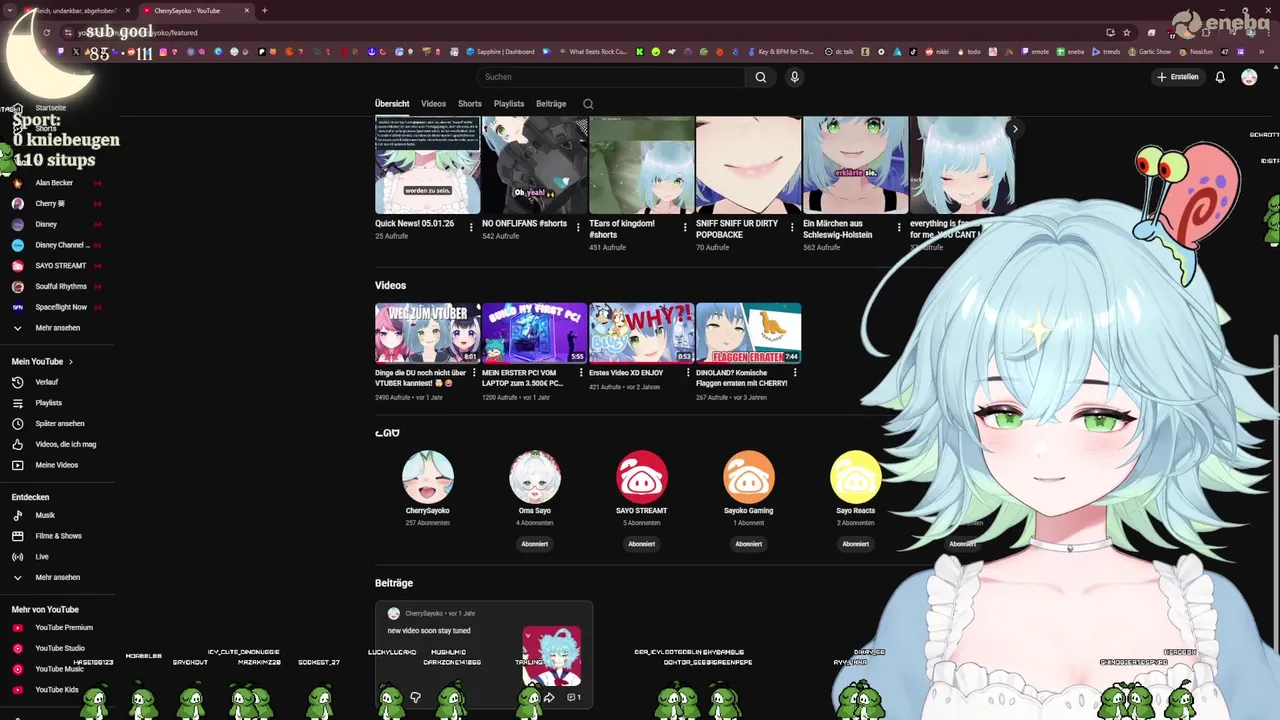Click the YouTube search magnifier button

point(761,77)
